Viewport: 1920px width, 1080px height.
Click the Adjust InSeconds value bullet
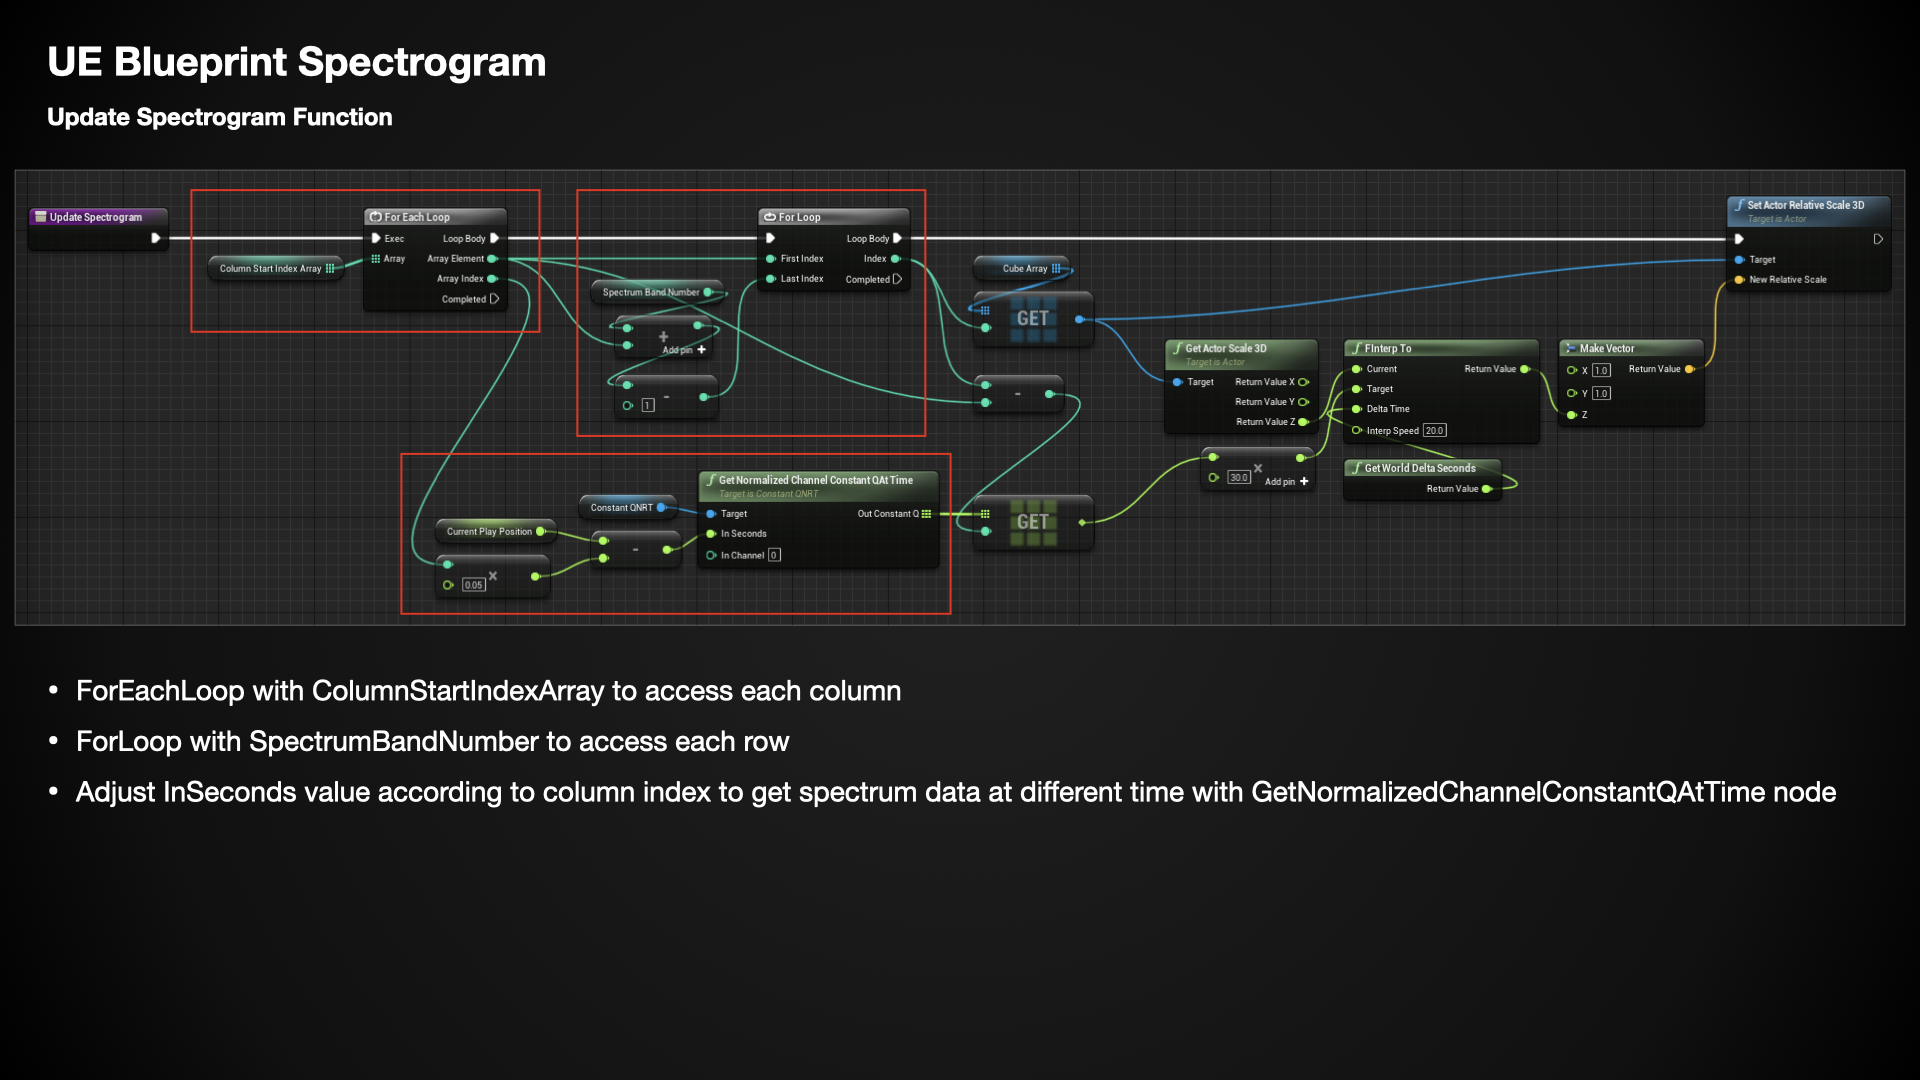(956, 792)
